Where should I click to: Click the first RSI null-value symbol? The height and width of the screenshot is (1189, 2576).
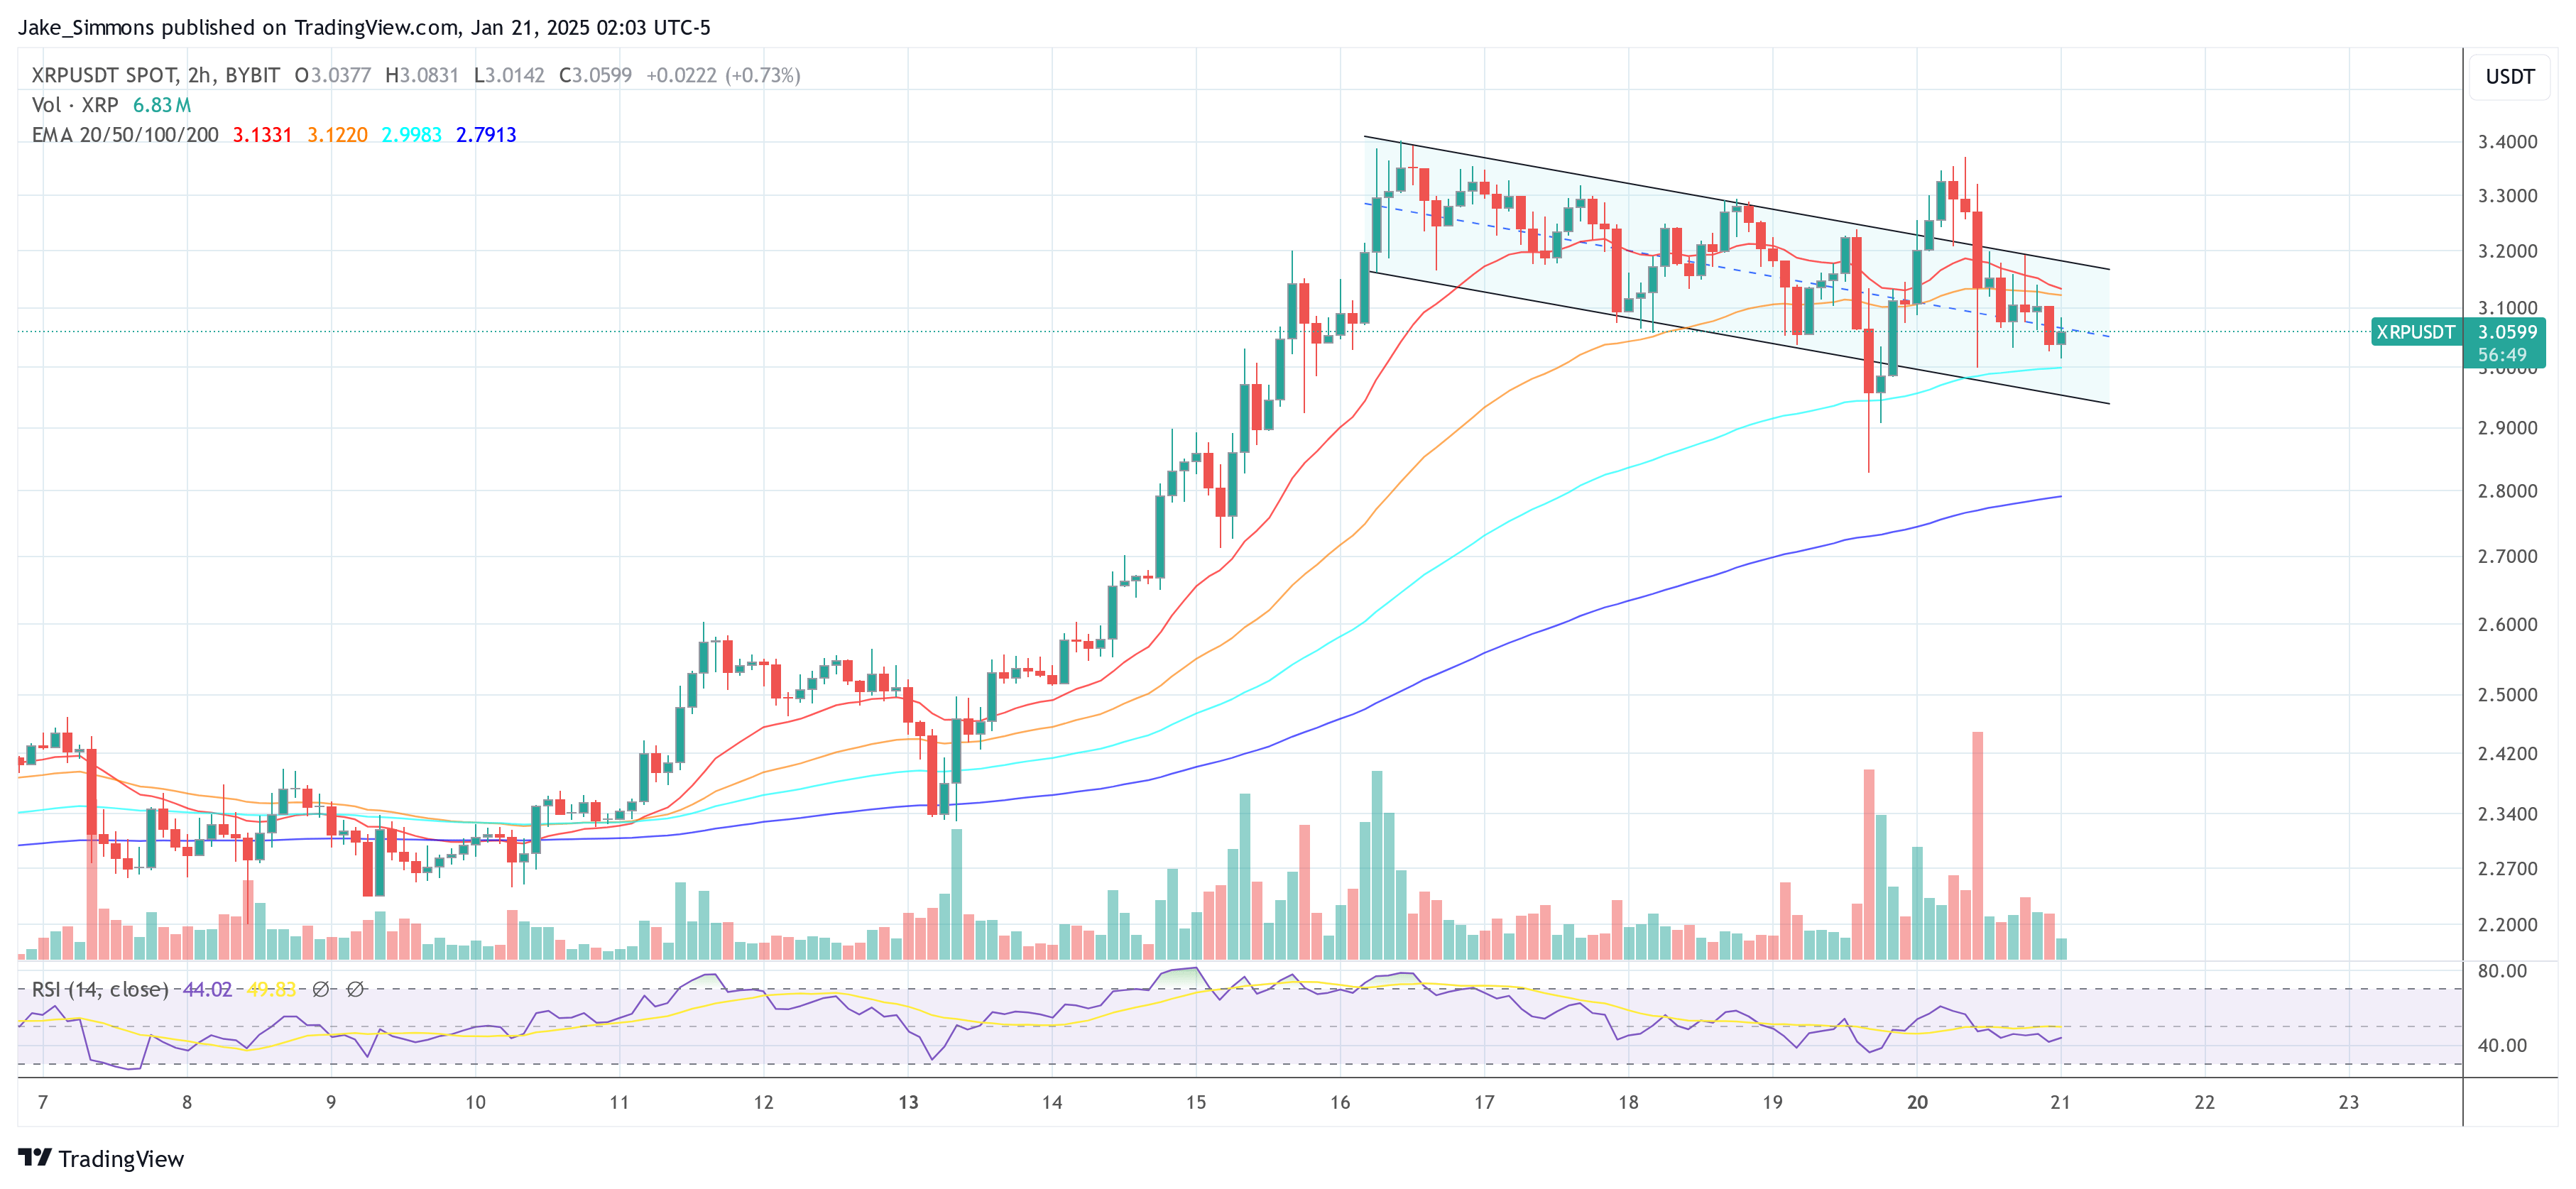(x=320, y=989)
